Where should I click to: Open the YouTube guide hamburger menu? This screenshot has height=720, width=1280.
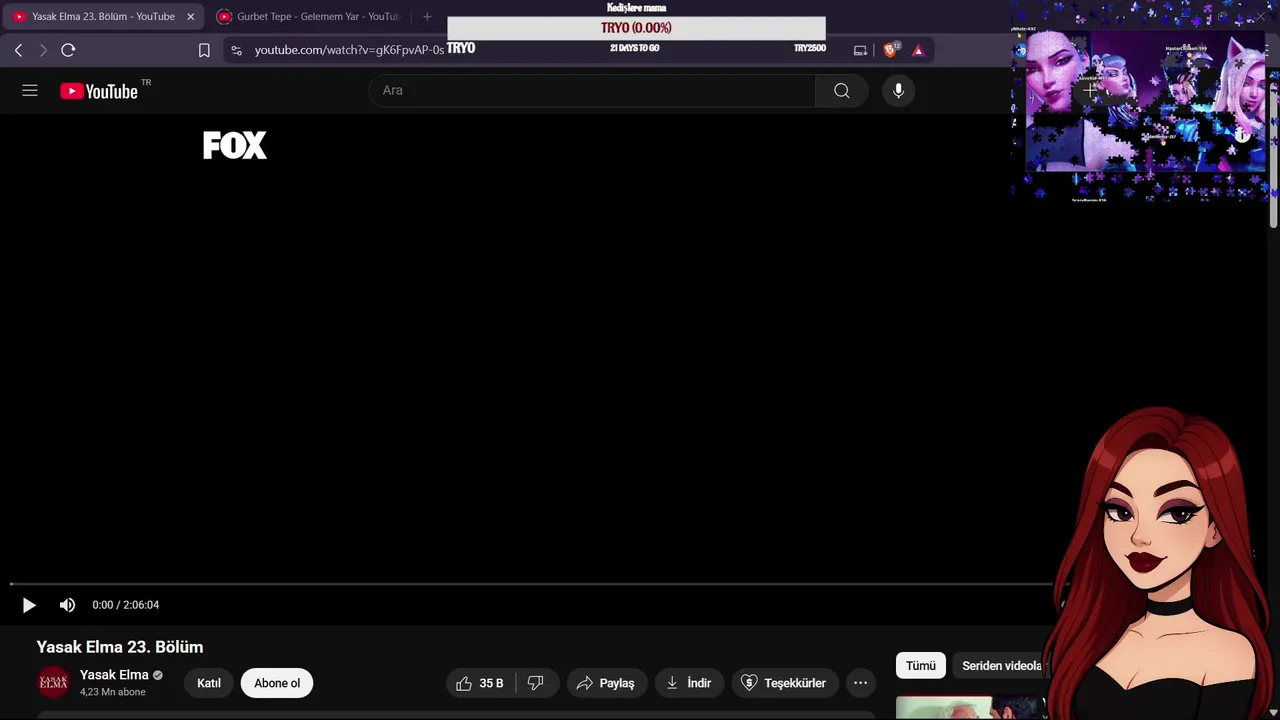(30, 90)
